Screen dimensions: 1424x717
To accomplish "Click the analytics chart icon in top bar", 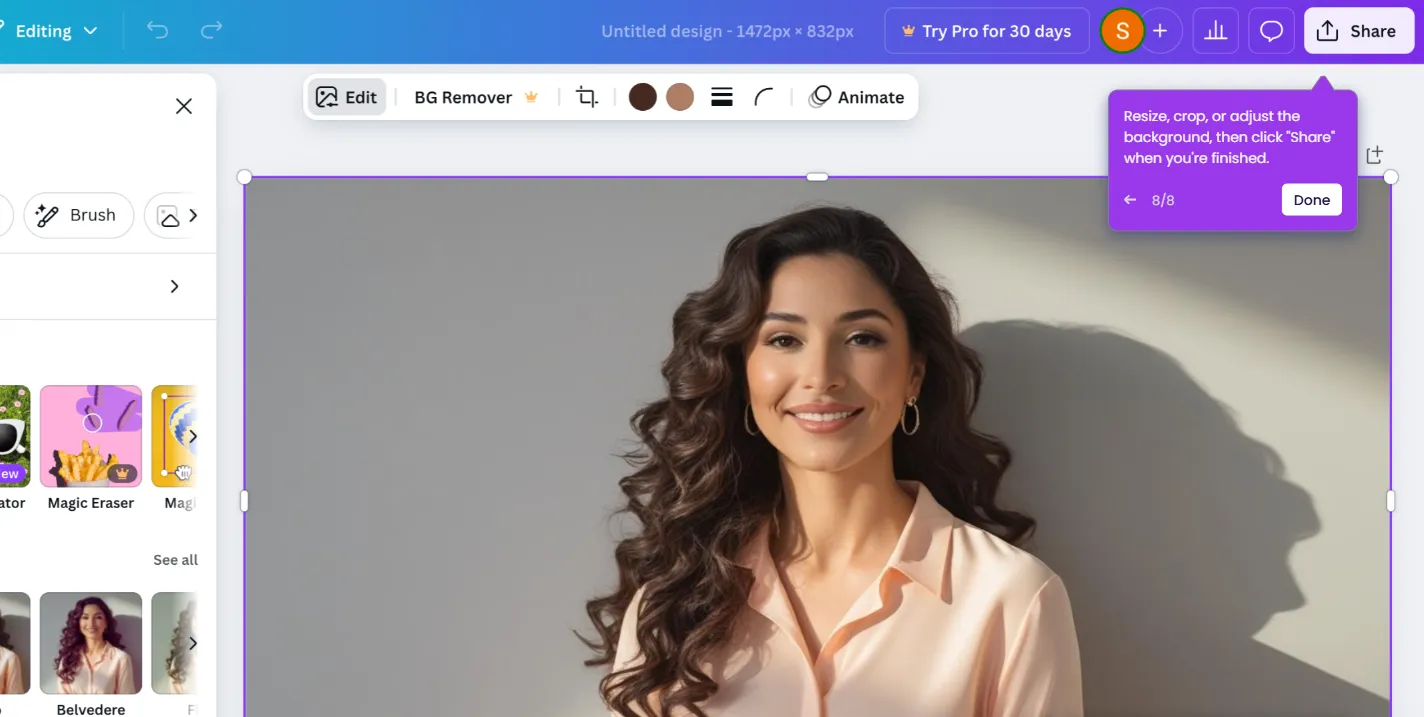I will pyautogui.click(x=1215, y=30).
